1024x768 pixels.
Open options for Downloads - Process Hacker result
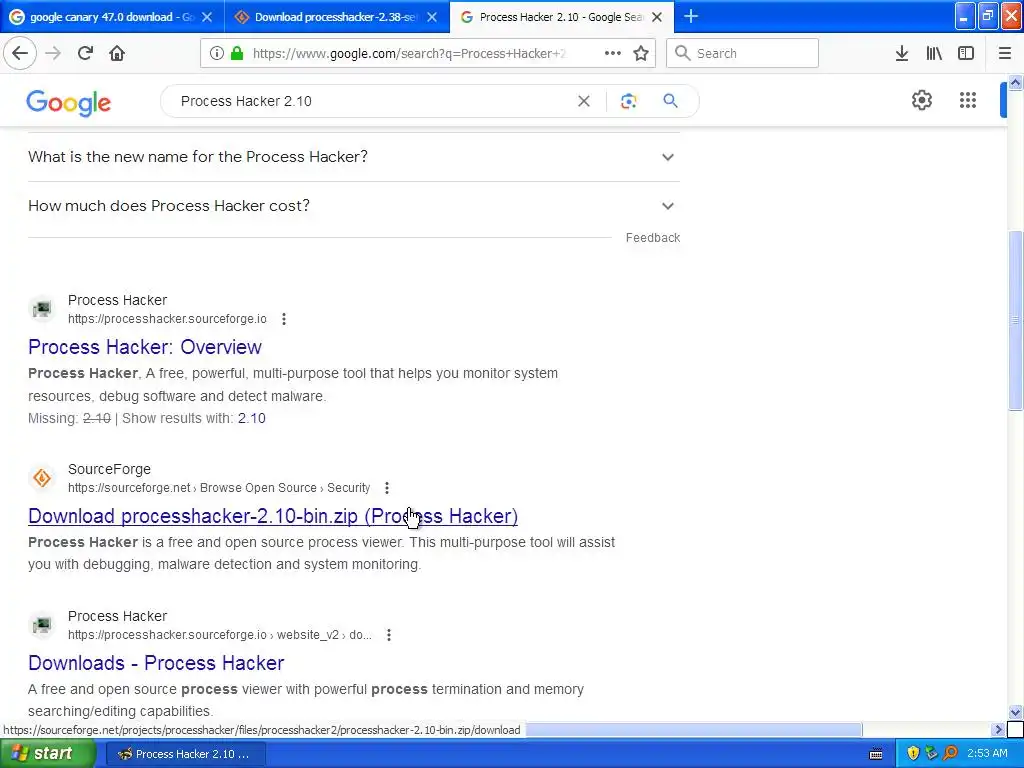click(389, 635)
